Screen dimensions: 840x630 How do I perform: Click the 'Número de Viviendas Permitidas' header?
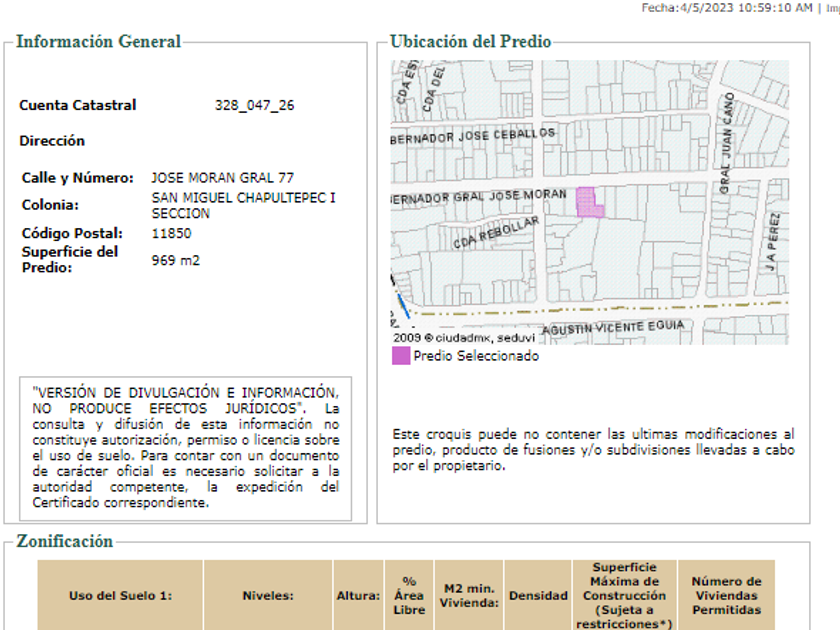726,595
